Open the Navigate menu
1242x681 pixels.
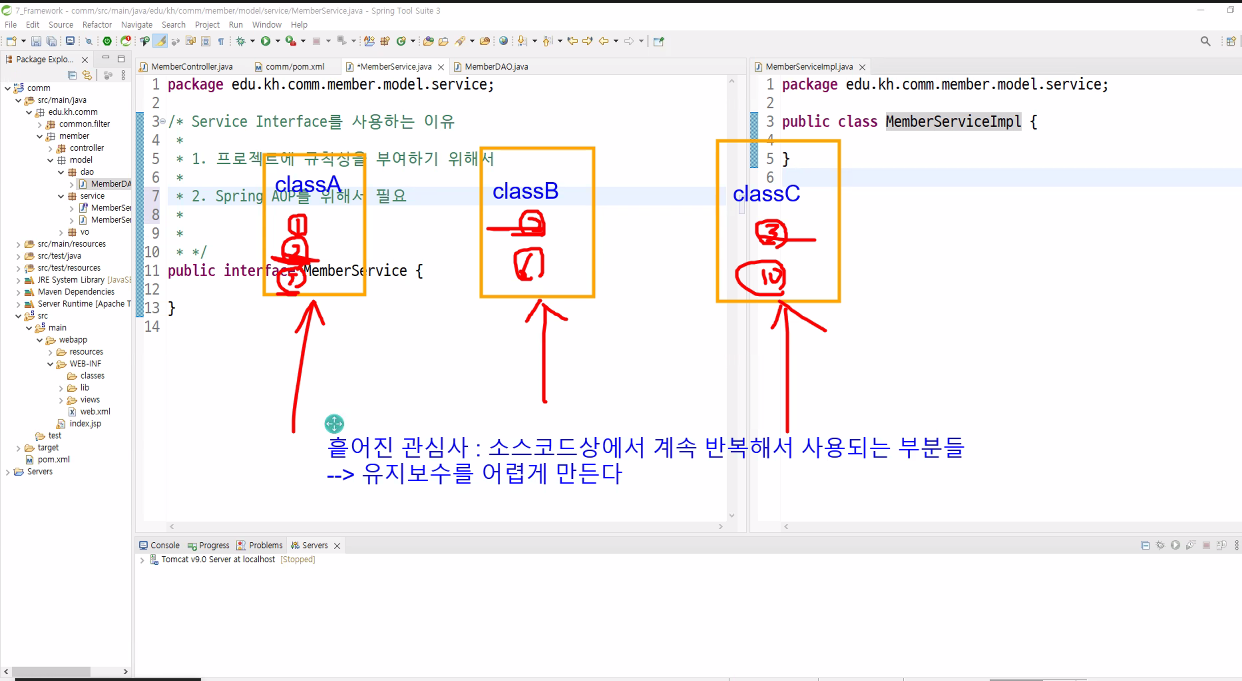coord(137,24)
